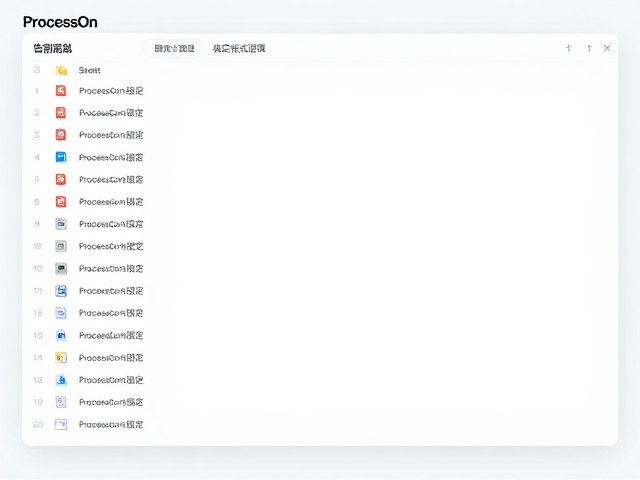Select the ProcessOn file name in row 4
The image size is (640, 480).
coord(111,157)
